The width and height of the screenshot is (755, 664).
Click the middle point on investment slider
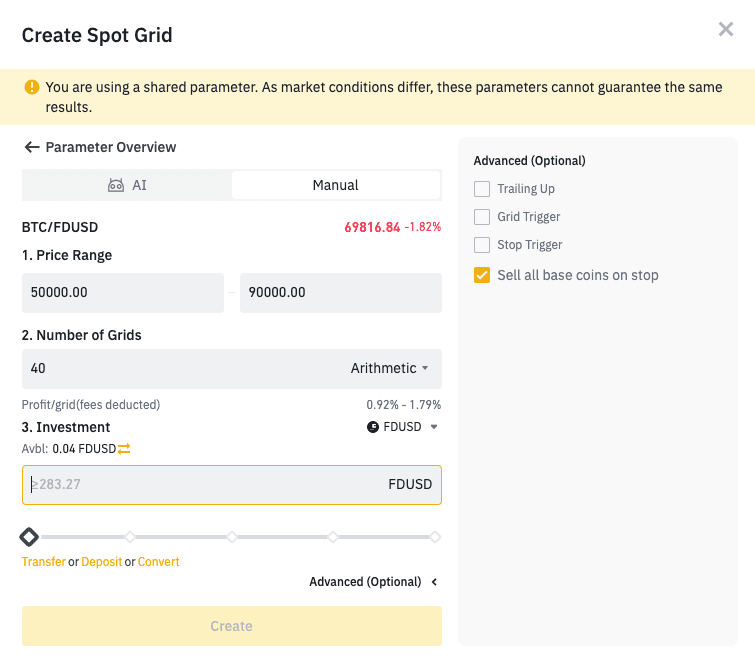[232, 537]
